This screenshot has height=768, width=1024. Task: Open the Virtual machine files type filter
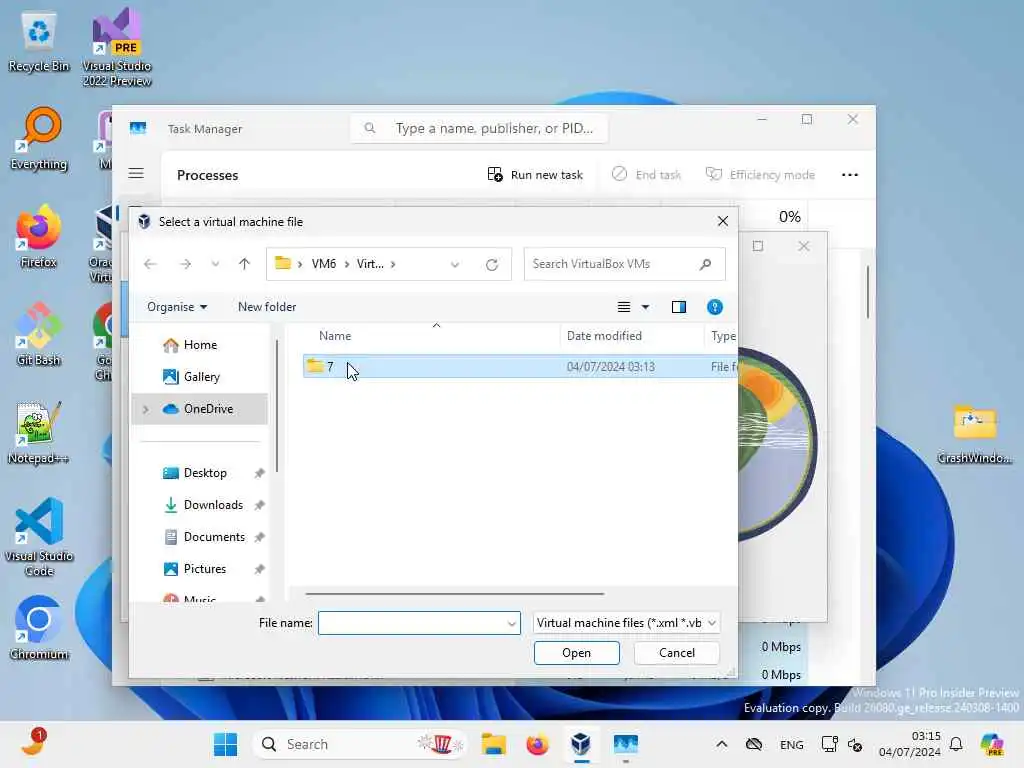626,623
